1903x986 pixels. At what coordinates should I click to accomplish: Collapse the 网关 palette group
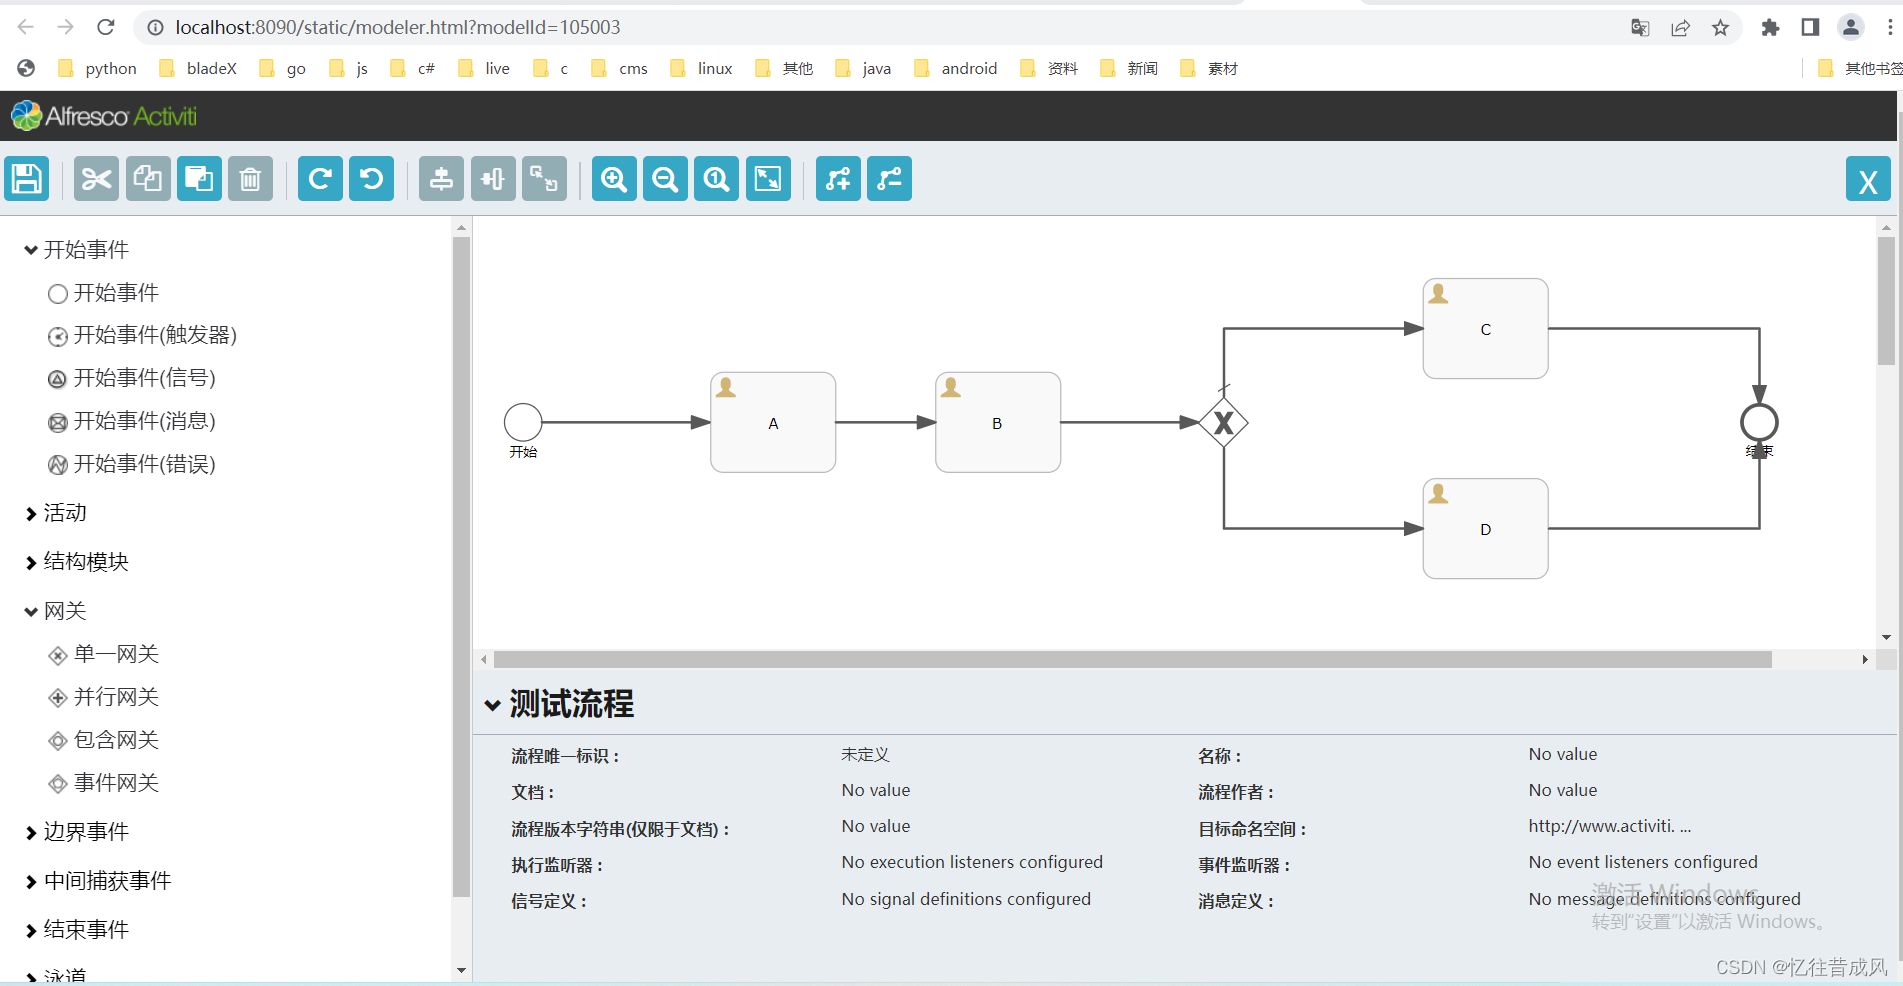56,611
